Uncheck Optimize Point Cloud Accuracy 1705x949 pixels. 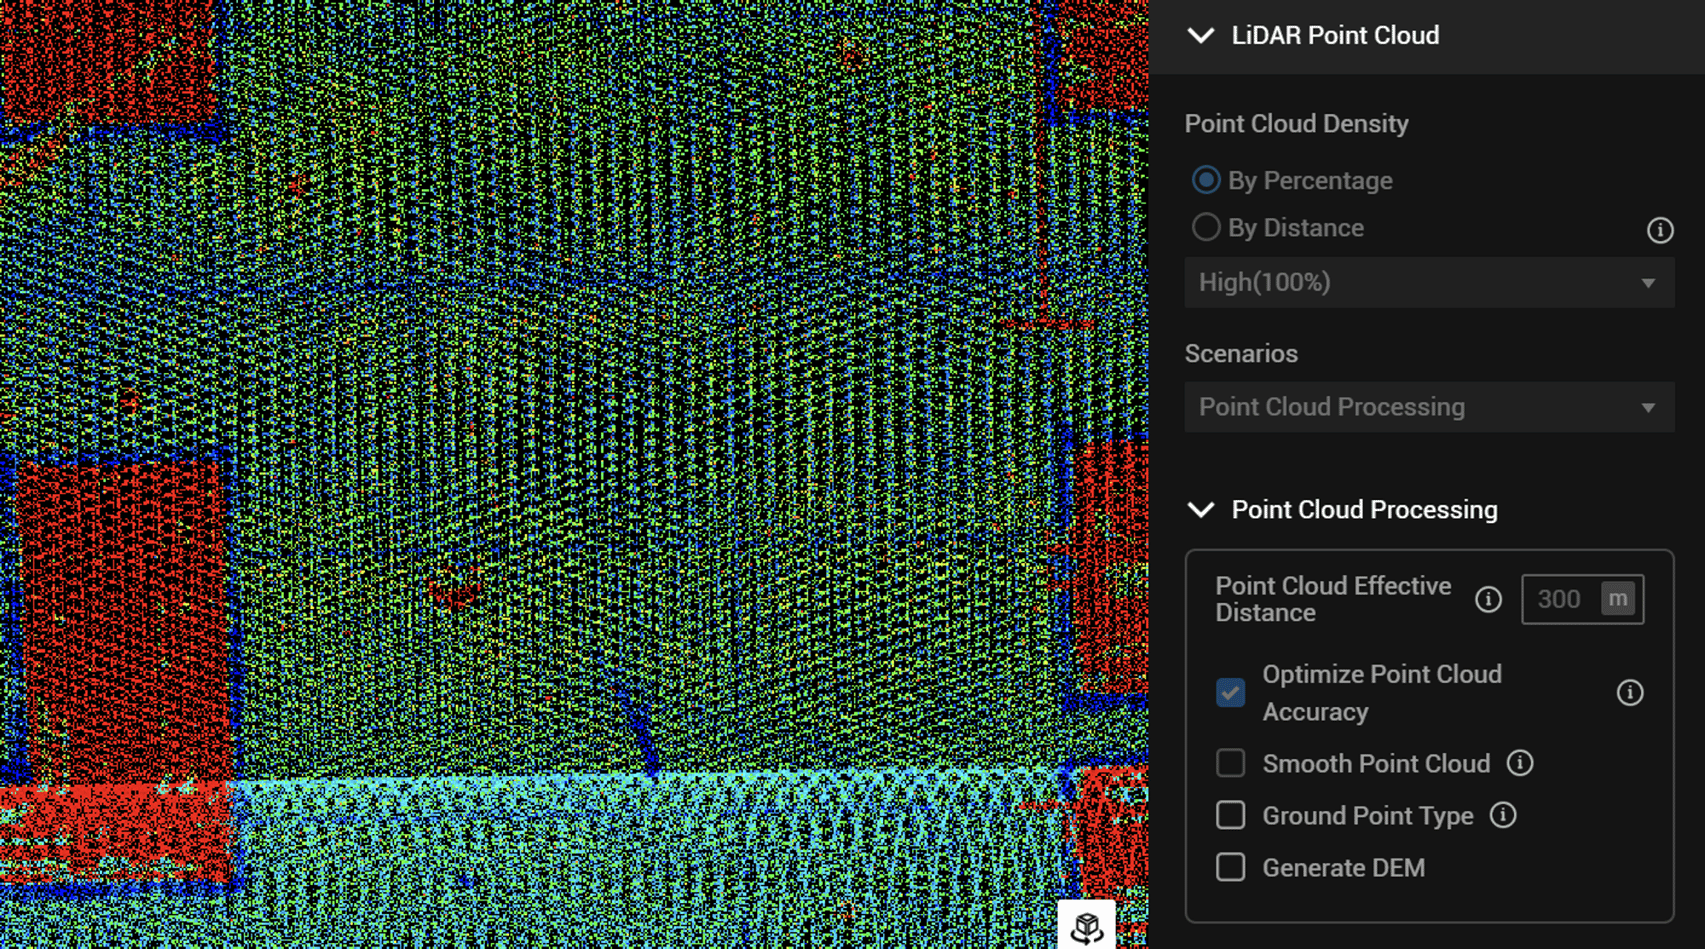[x=1231, y=692]
